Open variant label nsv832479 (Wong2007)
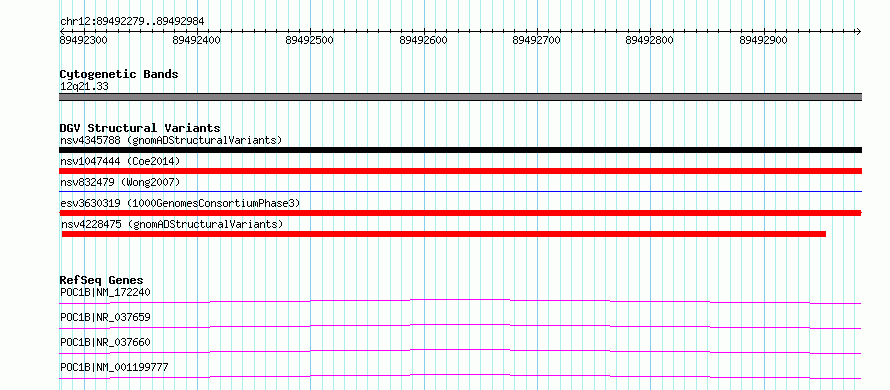 [120, 182]
